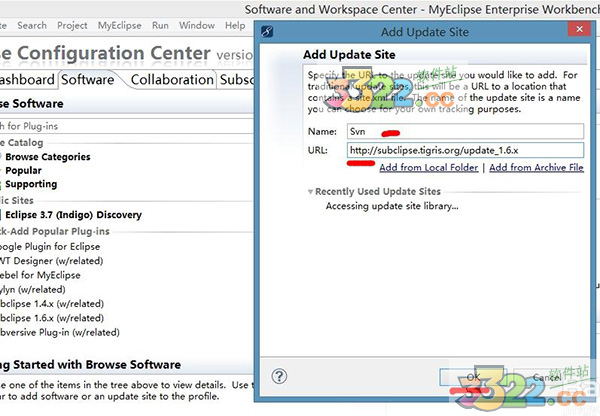Viewport: 600px width, 416px height.
Task: Click Mylyn (w/related) entry
Action: point(33,290)
